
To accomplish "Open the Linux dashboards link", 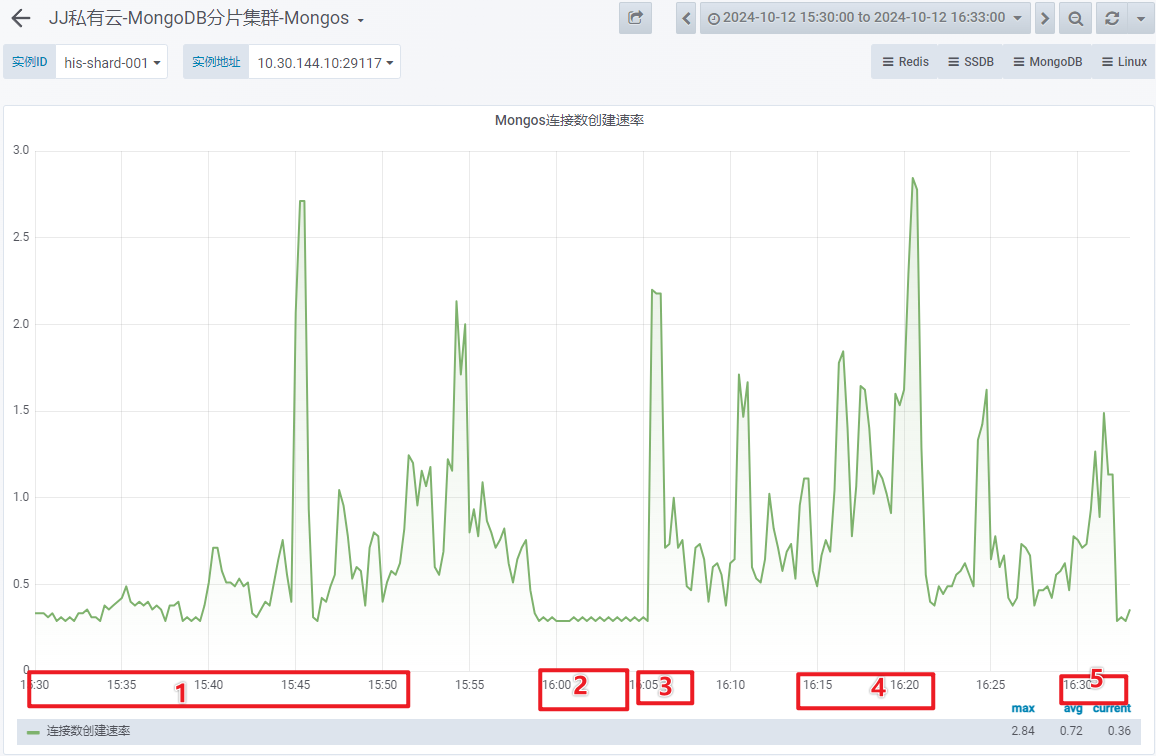I will pyautogui.click(x=1124, y=62).
